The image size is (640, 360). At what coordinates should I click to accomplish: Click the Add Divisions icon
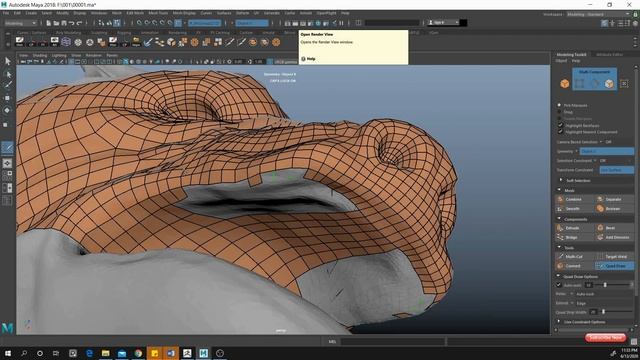click(600, 237)
